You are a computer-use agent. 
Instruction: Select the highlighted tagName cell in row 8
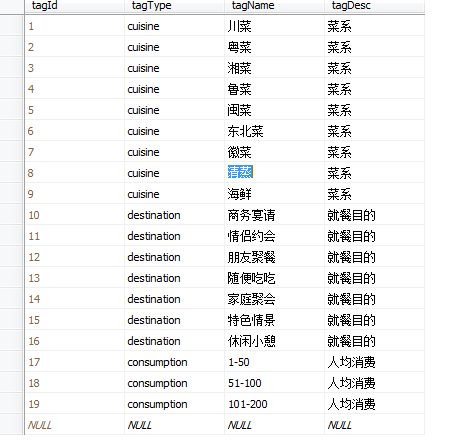pos(274,172)
